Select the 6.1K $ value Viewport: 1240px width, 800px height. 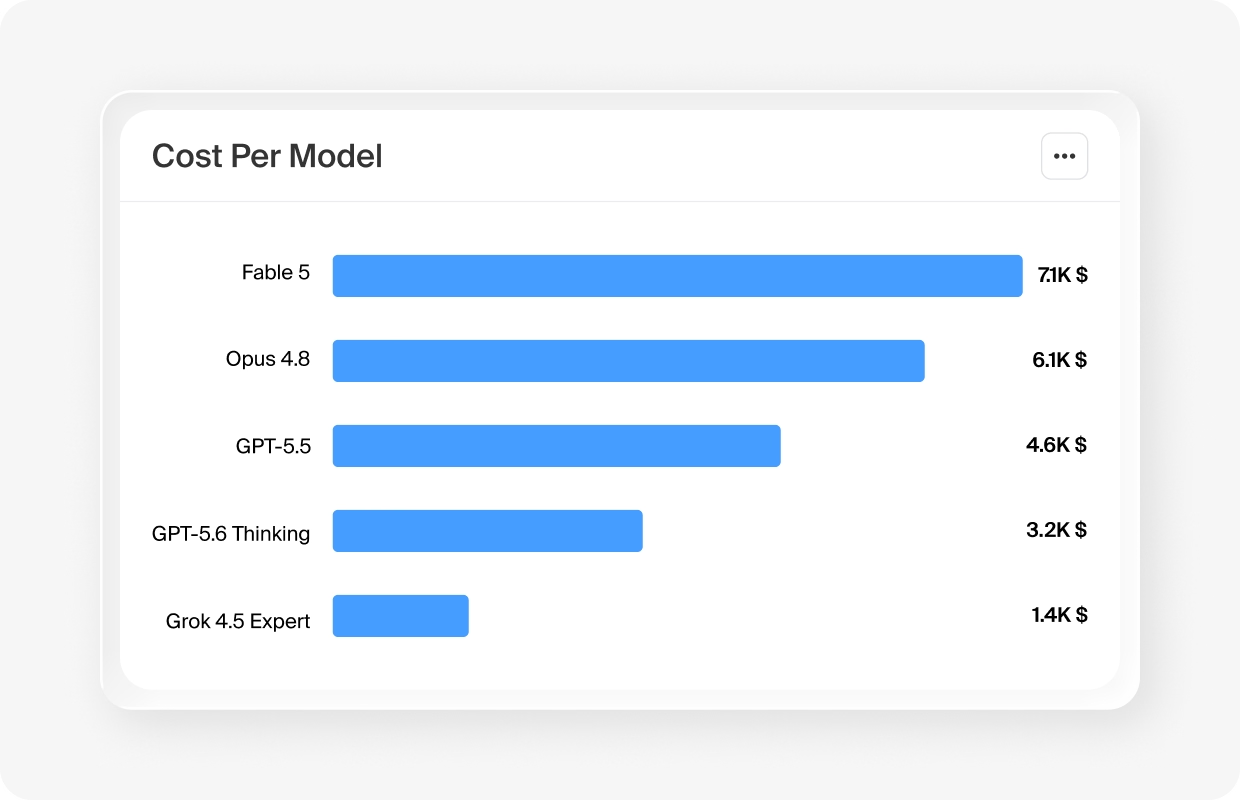click(x=1060, y=360)
